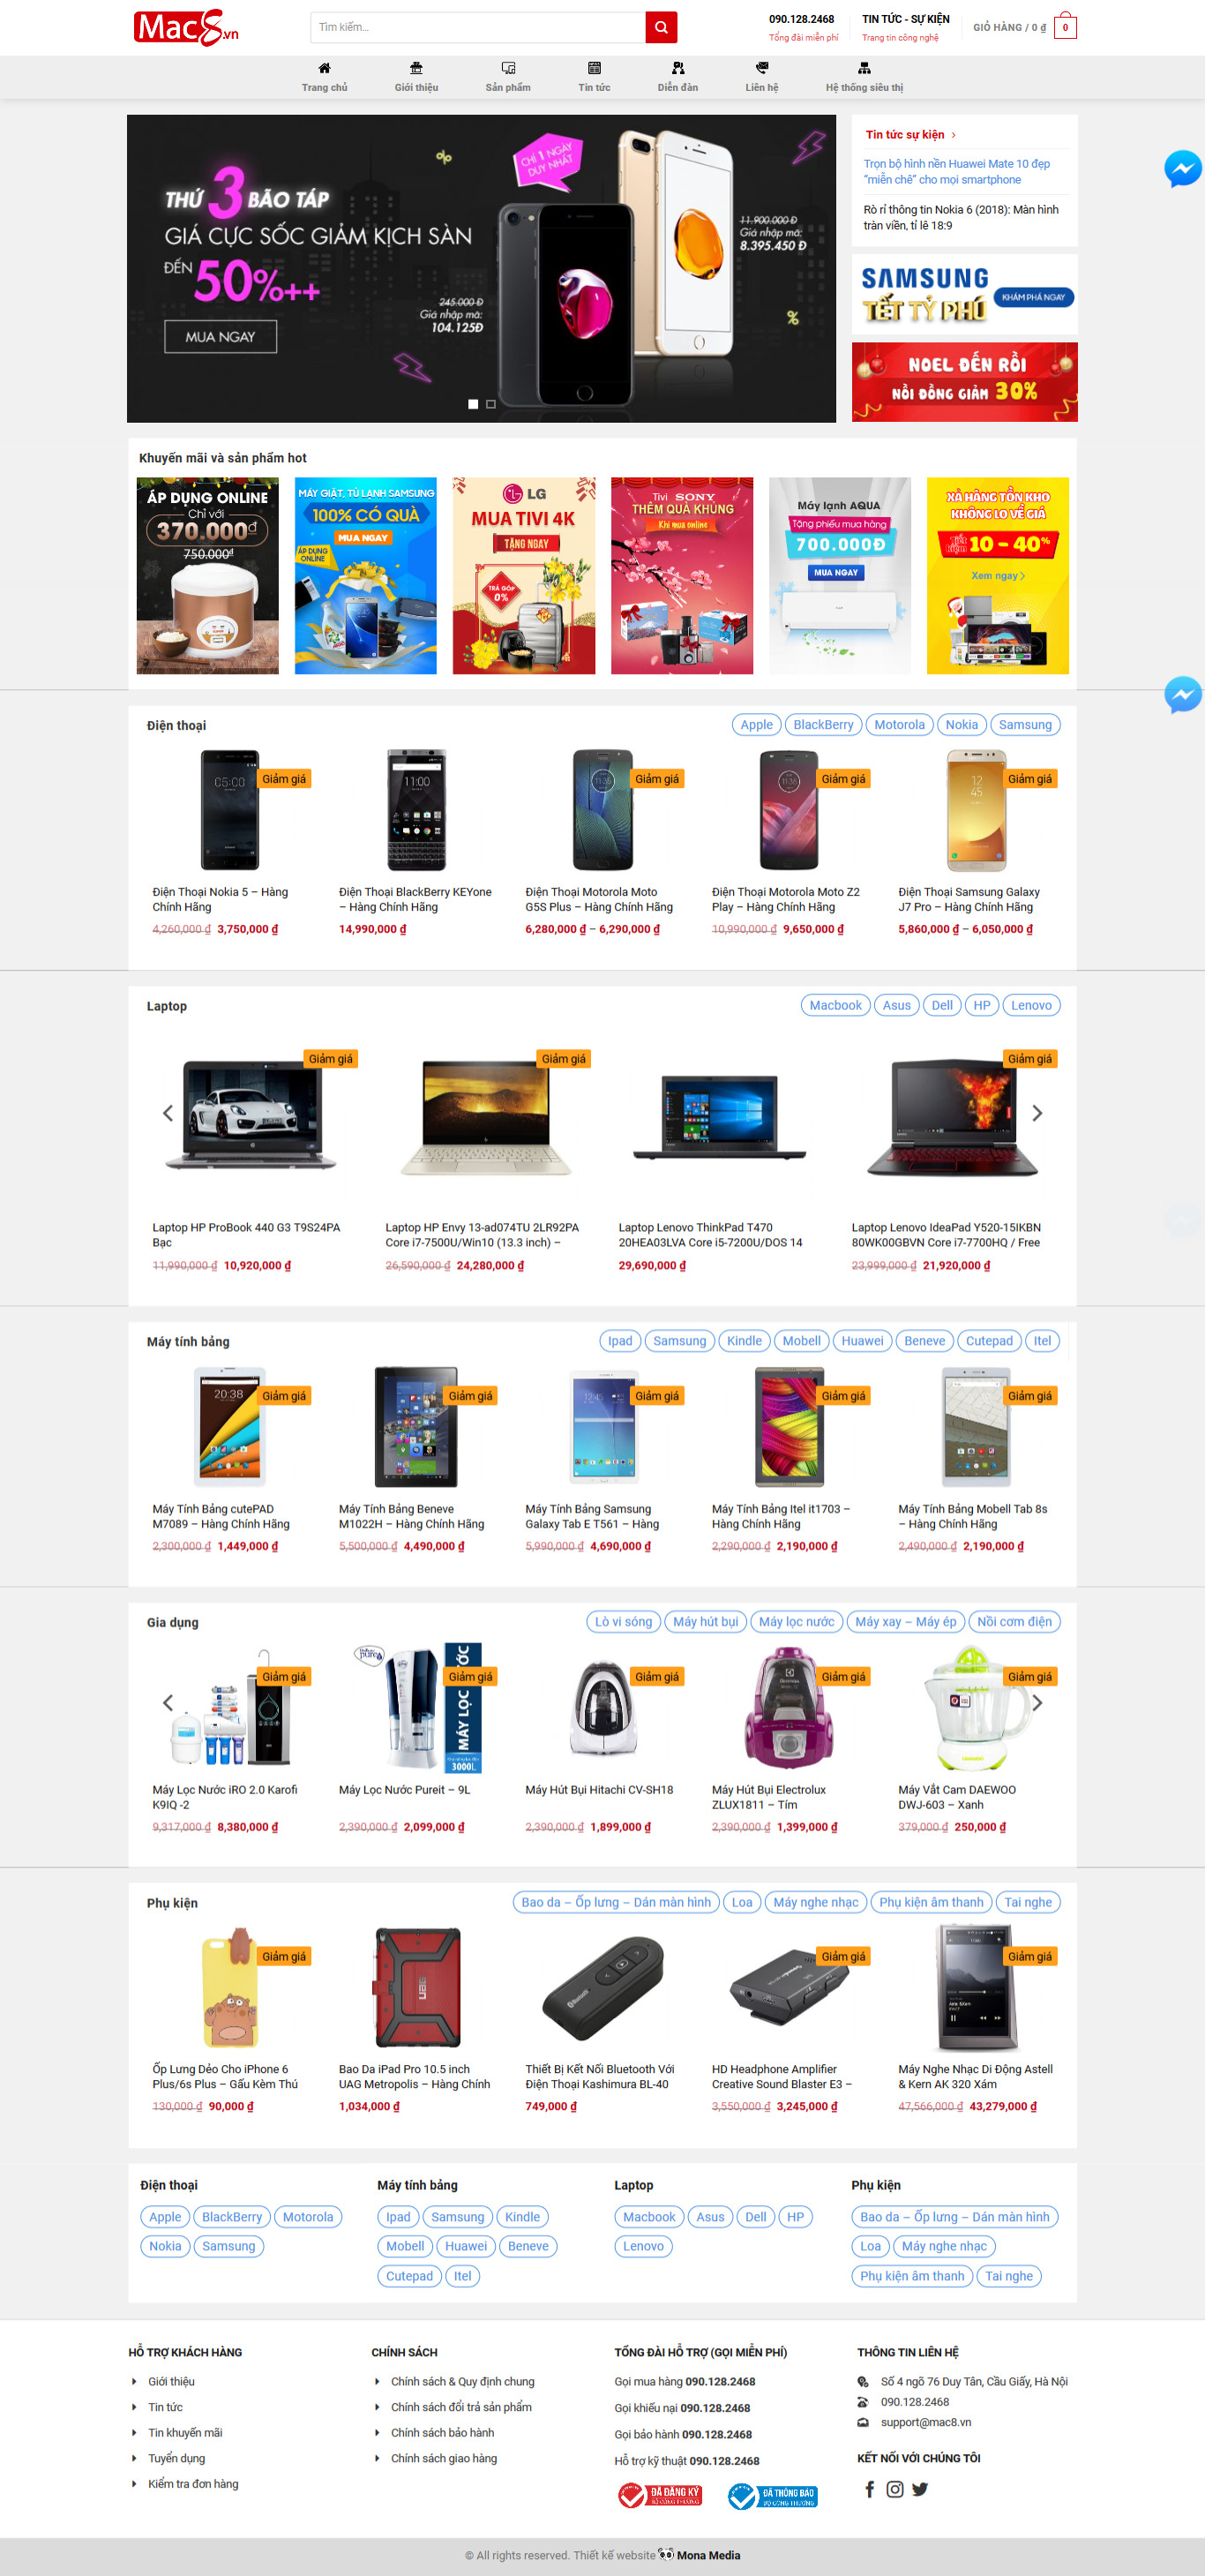Filter phones by Apple tag
The image size is (1205, 2576).
pyautogui.click(x=756, y=725)
